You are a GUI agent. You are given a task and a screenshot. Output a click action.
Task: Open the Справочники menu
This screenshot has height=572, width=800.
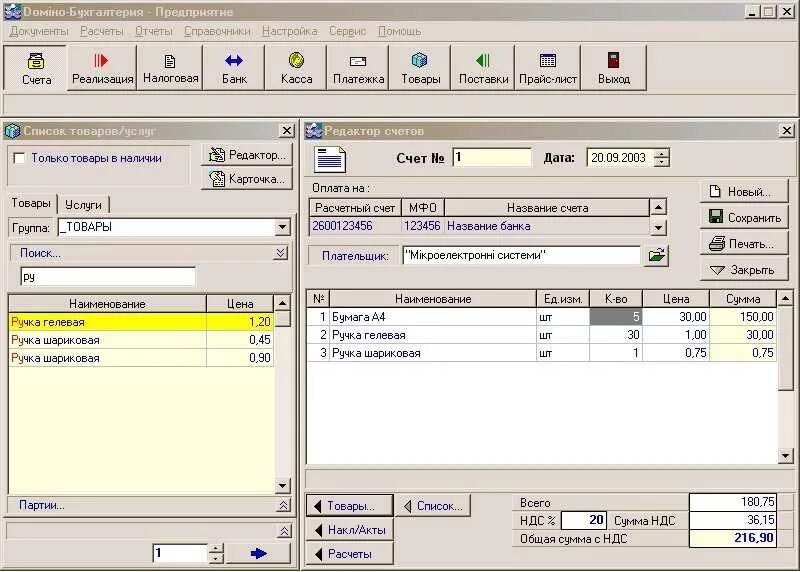click(x=217, y=31)
